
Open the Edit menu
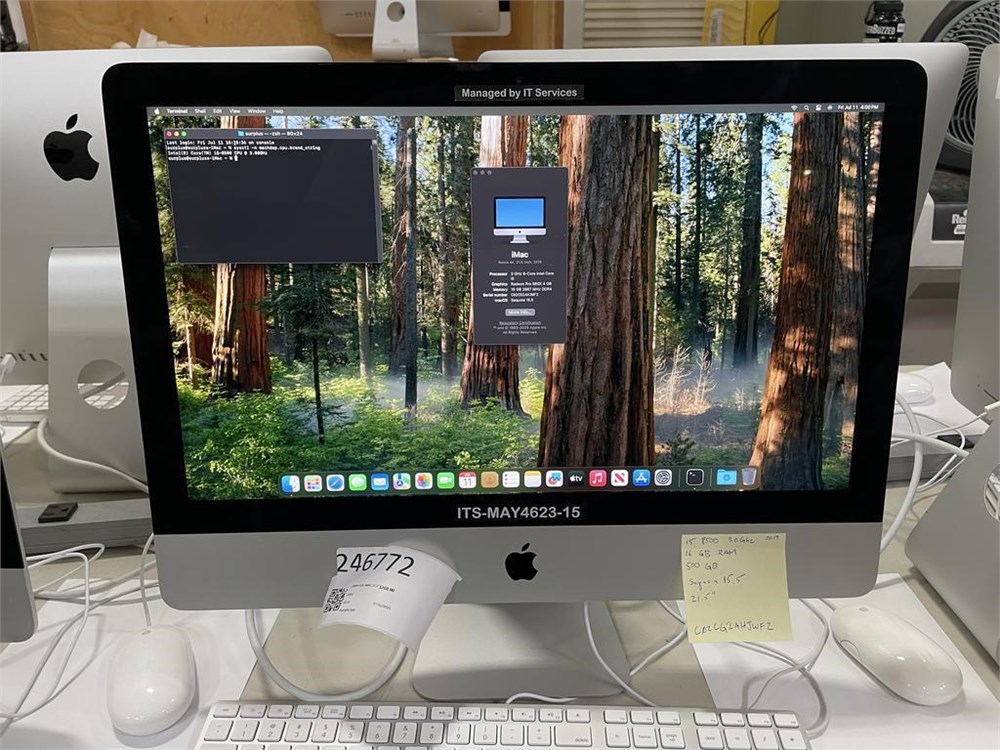[x=217, y=111]
